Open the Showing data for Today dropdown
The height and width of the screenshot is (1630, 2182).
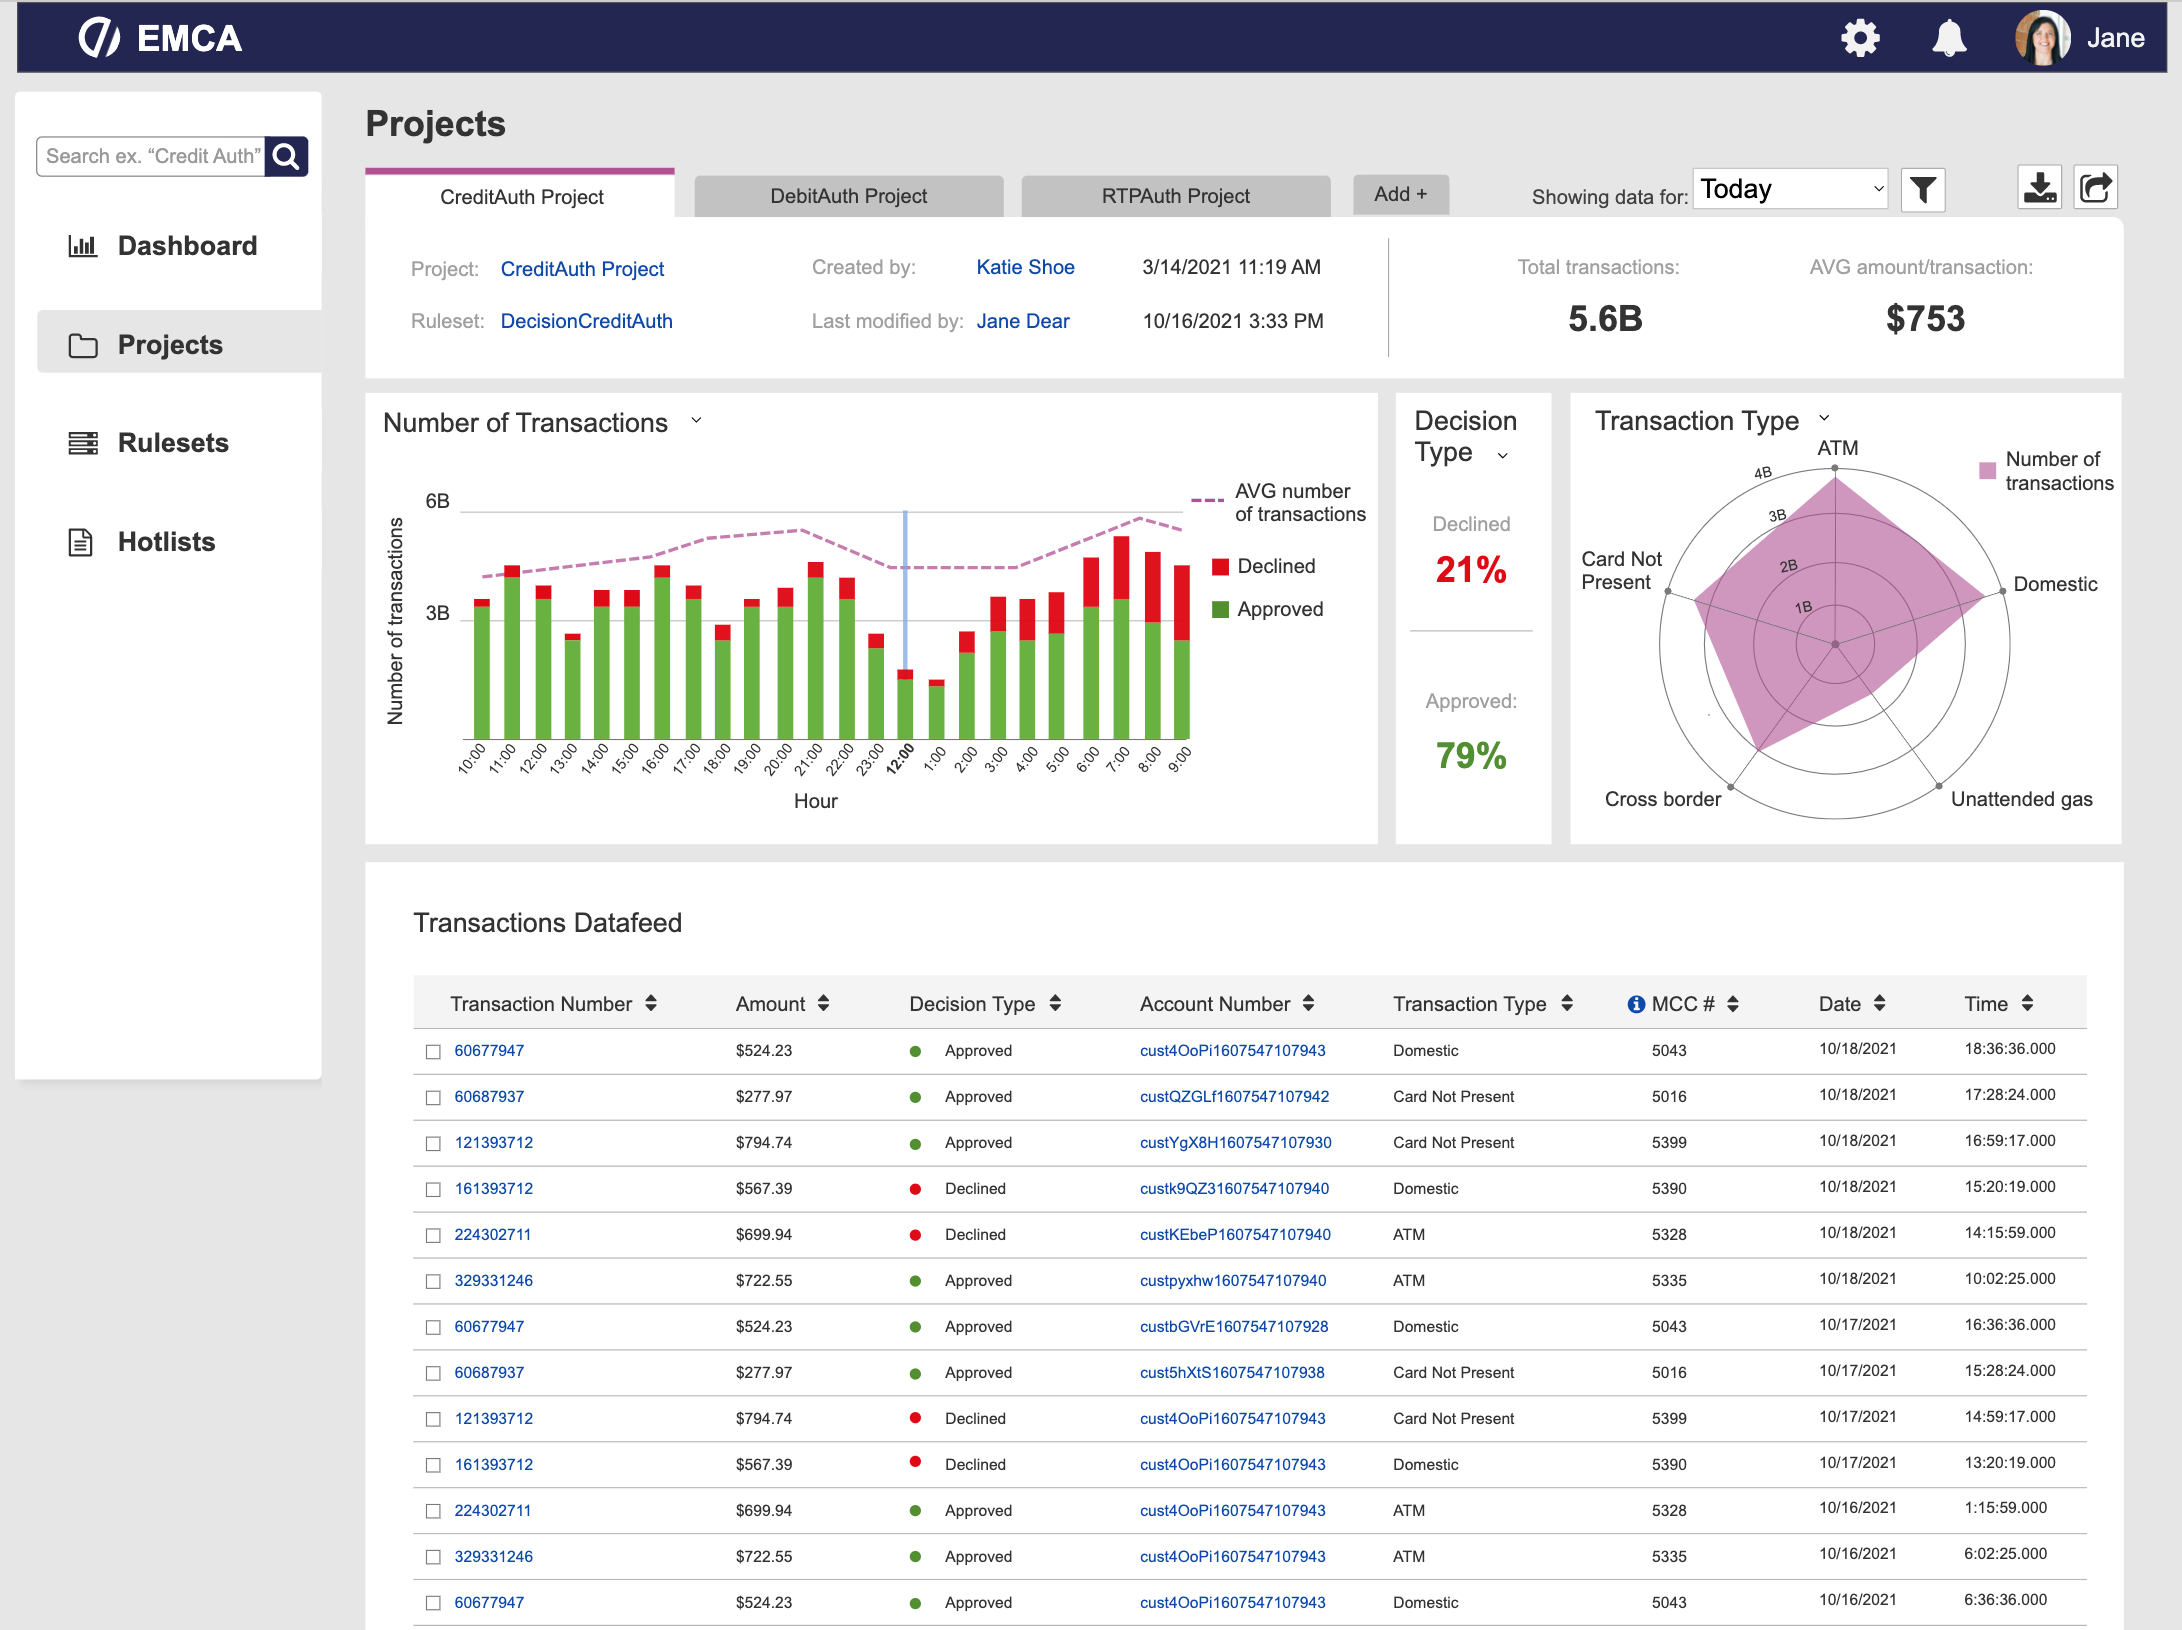point(1790,189)
